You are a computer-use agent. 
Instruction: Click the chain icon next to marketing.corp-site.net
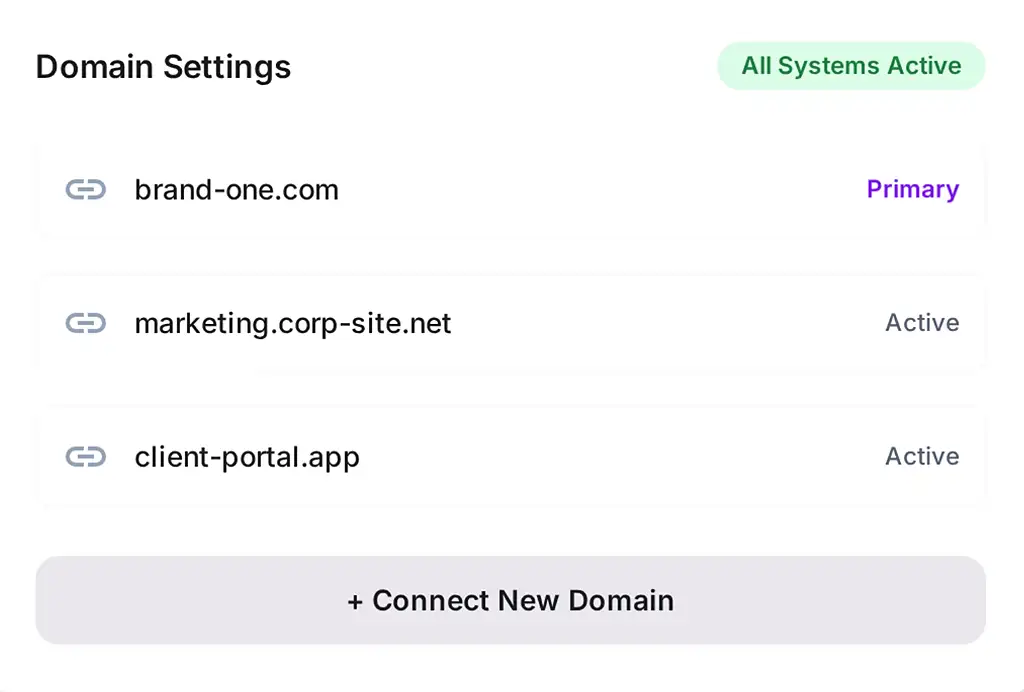coord(86,323)
